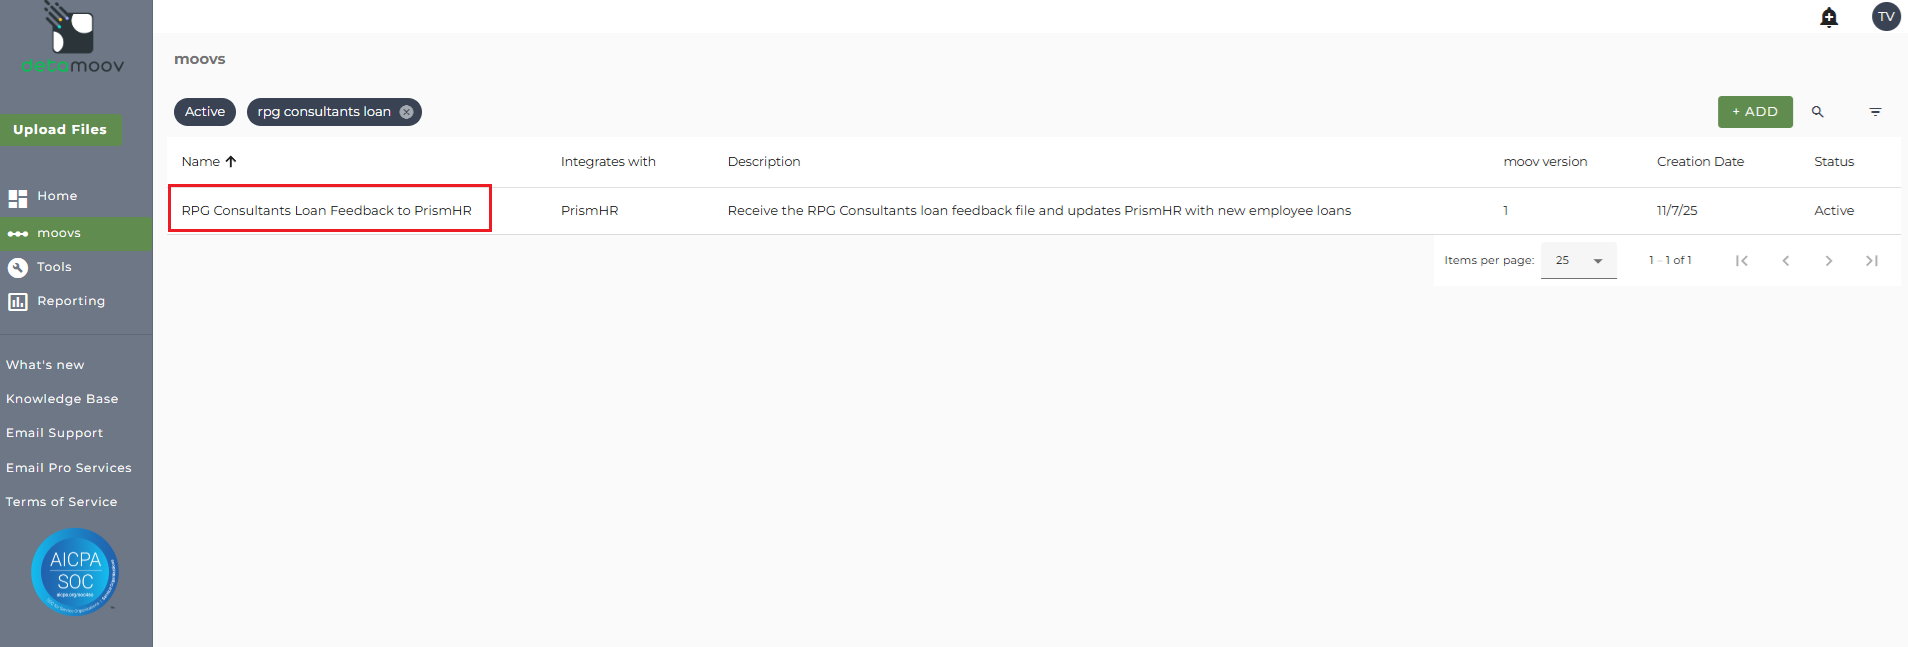
Task: Toggle Name column sort arrow
Action: [x=231, y=161]
